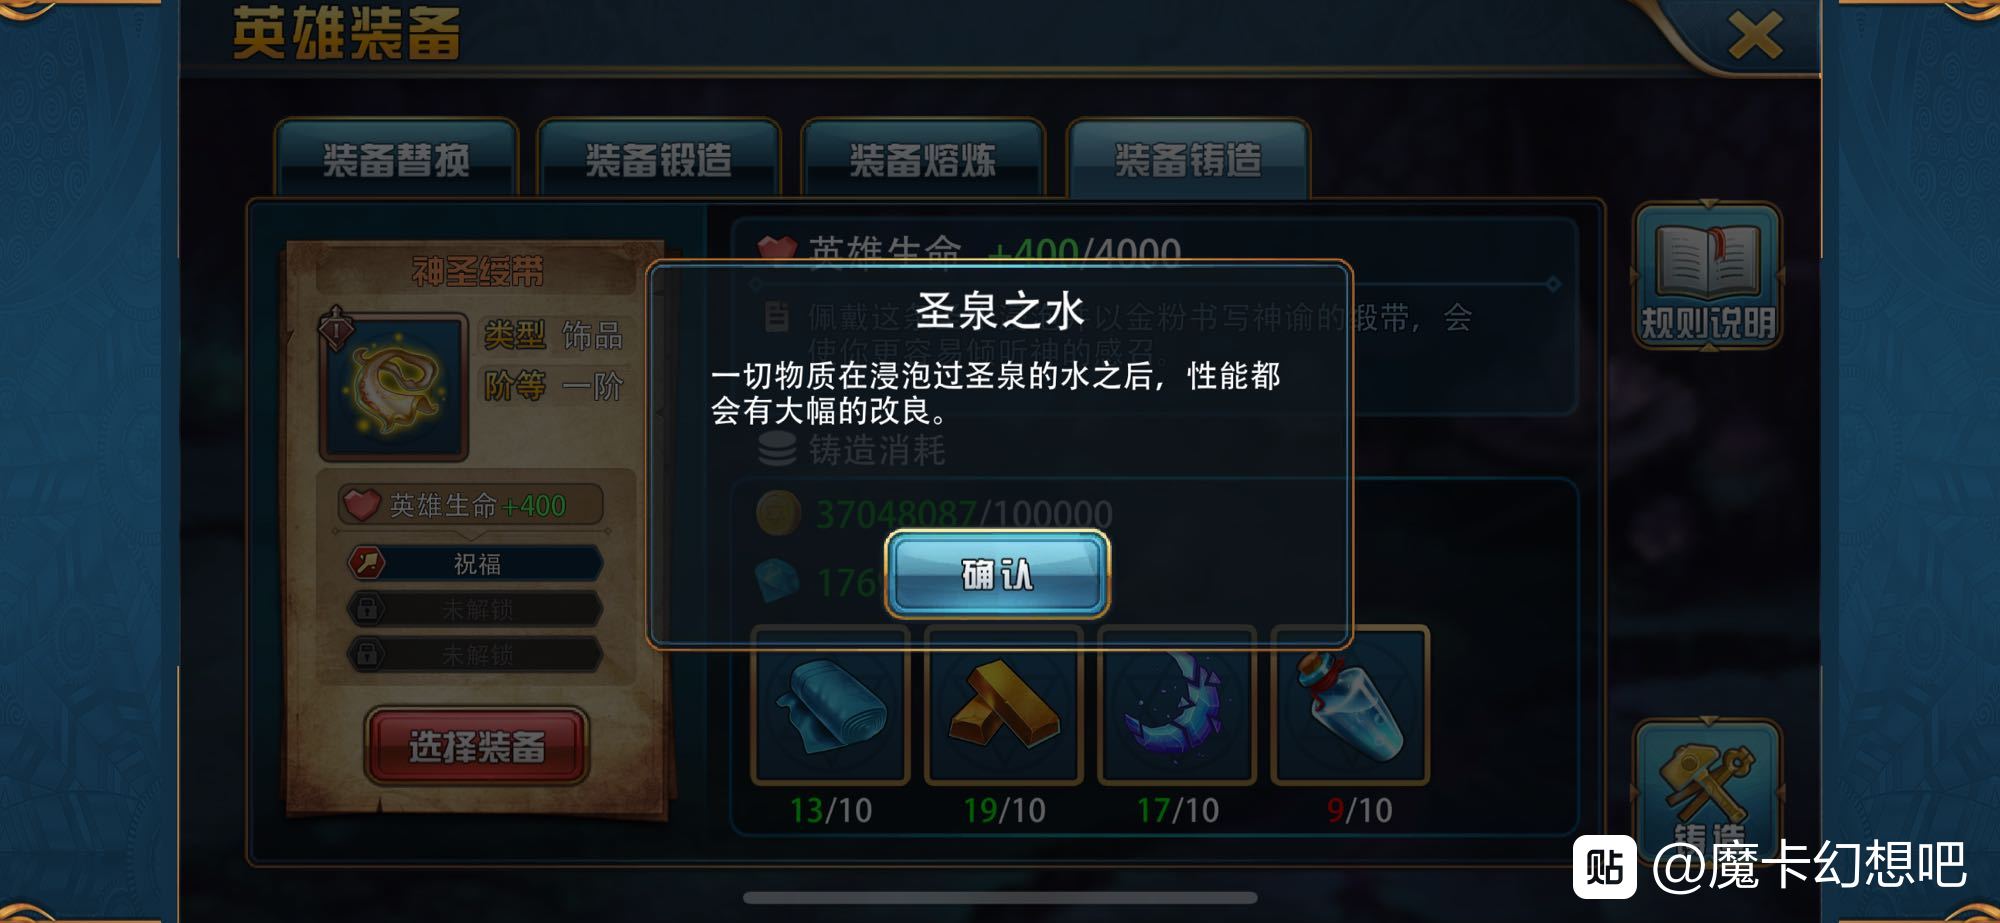Switch to the 装备铸造 tab
The width and height of the screenshot is (2000, 923).
pyautogui.click(x=1188, y=160)
